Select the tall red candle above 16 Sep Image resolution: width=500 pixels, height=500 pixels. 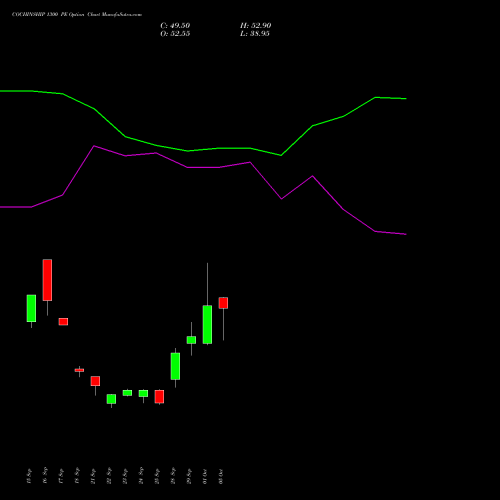[47, 280]
